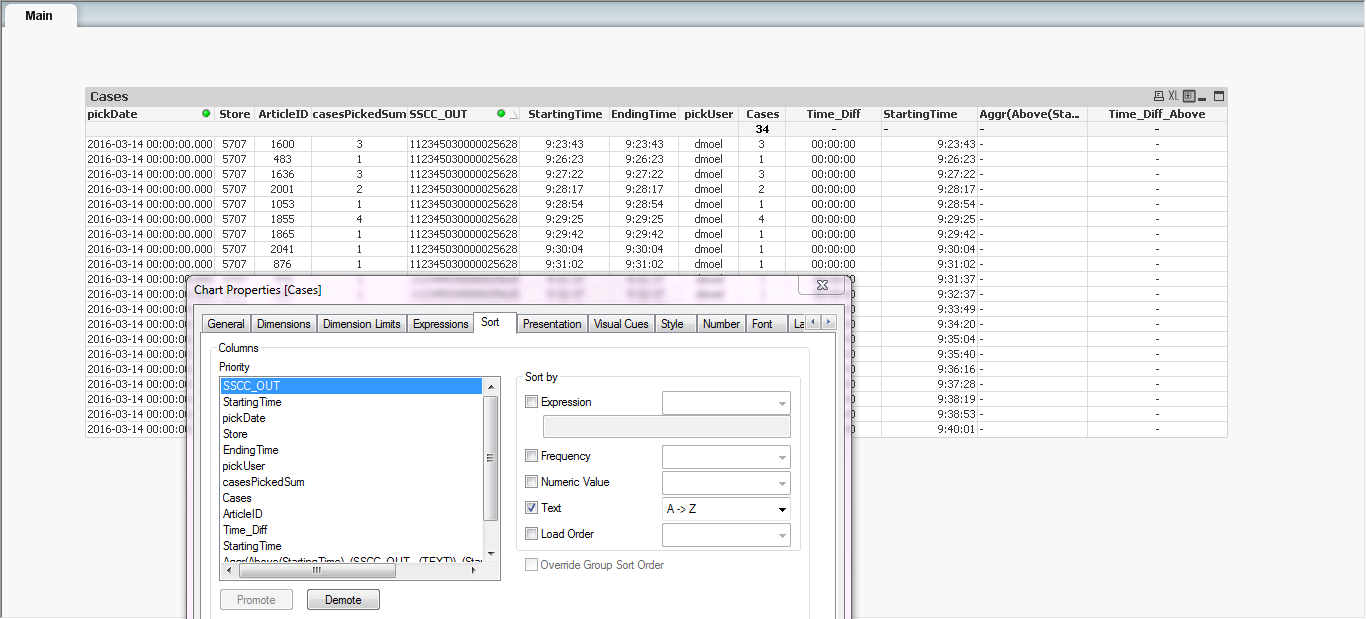Image resolution: width=1366 pixels, height=619 pixels.
Task: Click sort indicator triangle on SSCC_OUT header
Action: [x=514, y=115]
